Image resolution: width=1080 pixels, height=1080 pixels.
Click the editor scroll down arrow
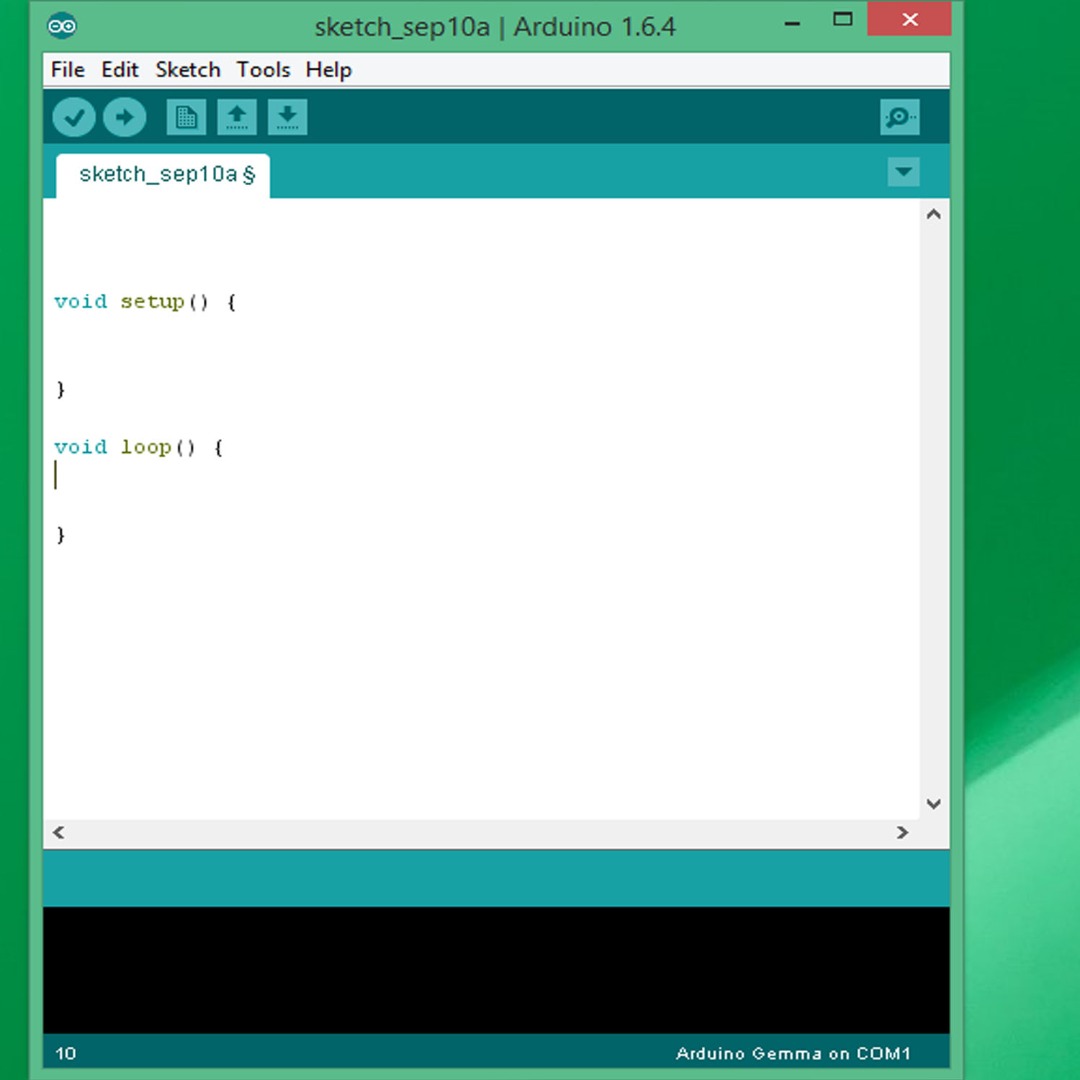[934, 804]
